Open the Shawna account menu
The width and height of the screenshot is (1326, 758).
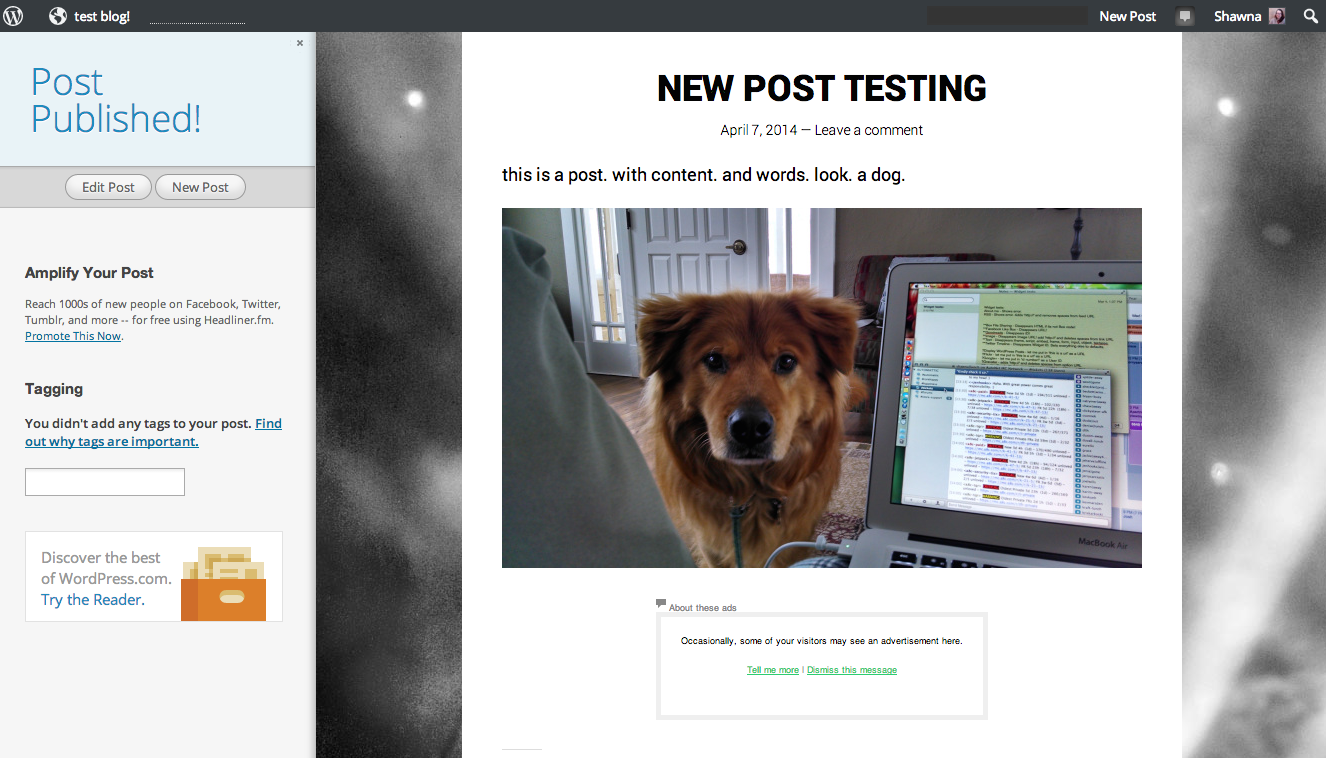point(1238,16)
